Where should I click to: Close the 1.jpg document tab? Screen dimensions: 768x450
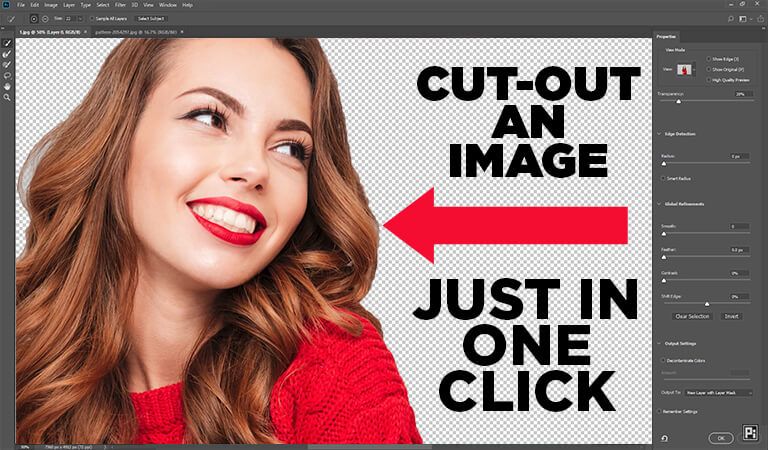coord(85,32)
